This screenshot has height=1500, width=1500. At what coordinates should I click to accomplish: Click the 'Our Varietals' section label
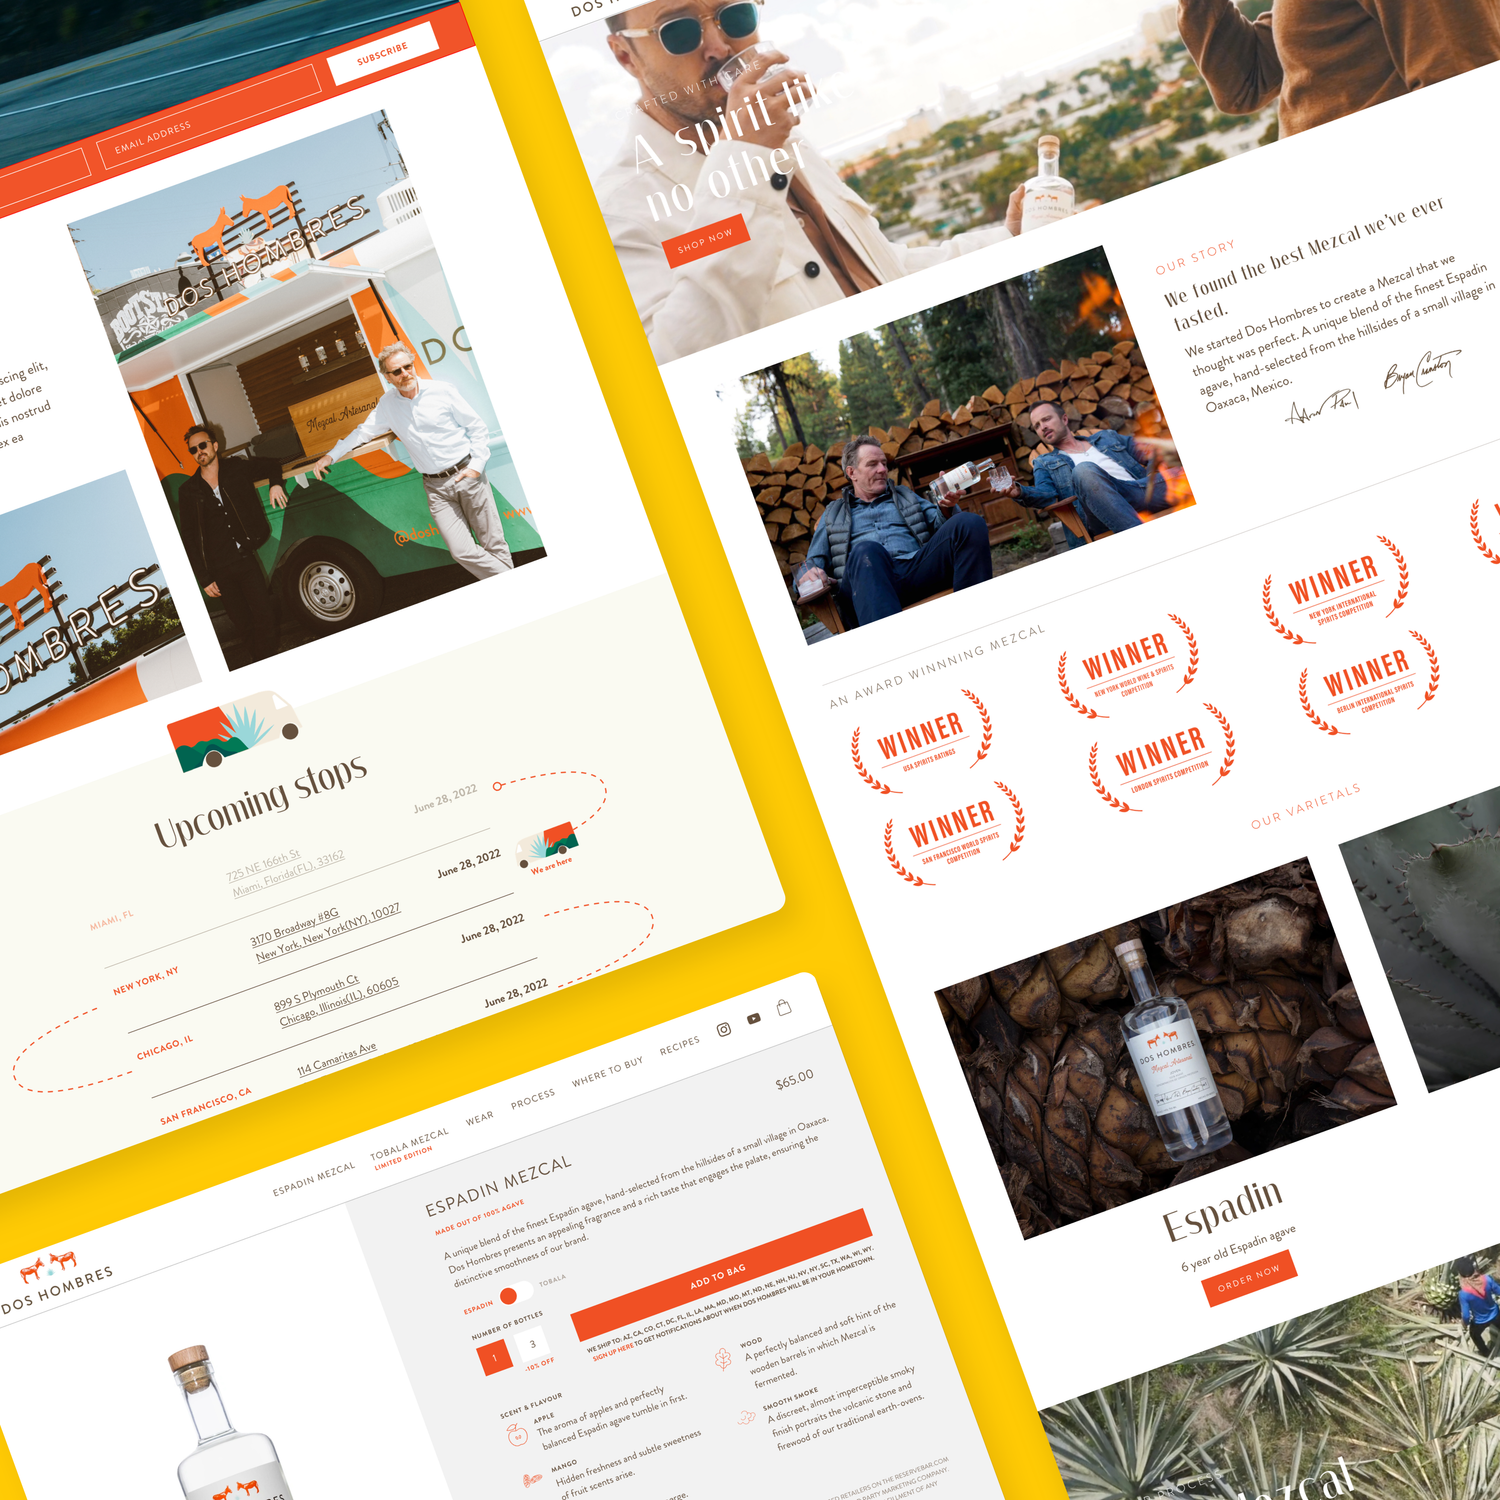coord(1306,806)
